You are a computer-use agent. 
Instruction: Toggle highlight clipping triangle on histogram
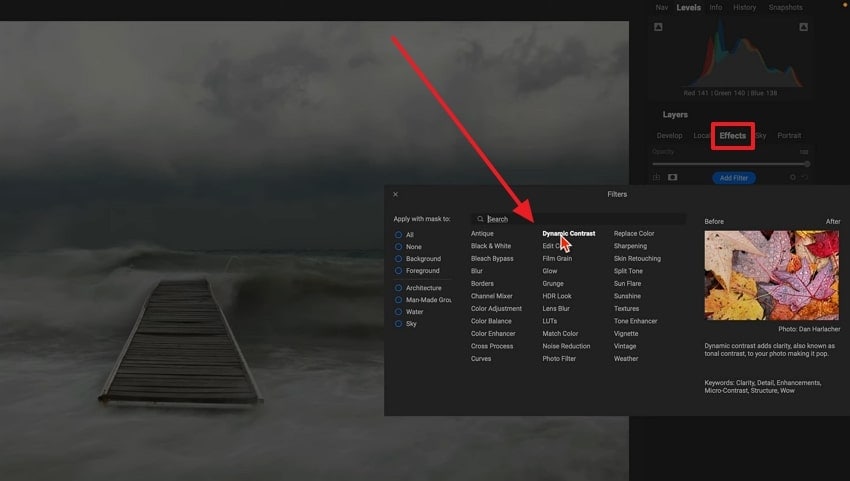803,27
